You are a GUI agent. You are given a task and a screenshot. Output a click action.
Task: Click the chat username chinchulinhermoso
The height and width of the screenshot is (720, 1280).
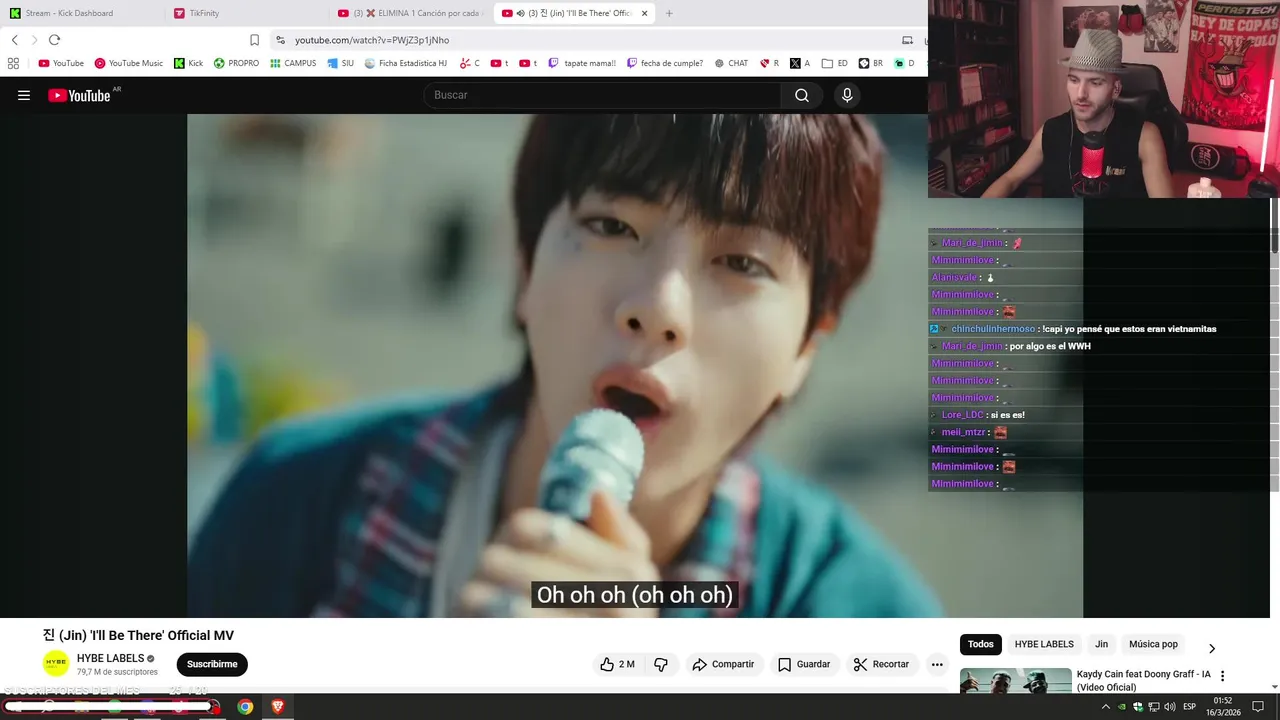(x=993, y=329)
